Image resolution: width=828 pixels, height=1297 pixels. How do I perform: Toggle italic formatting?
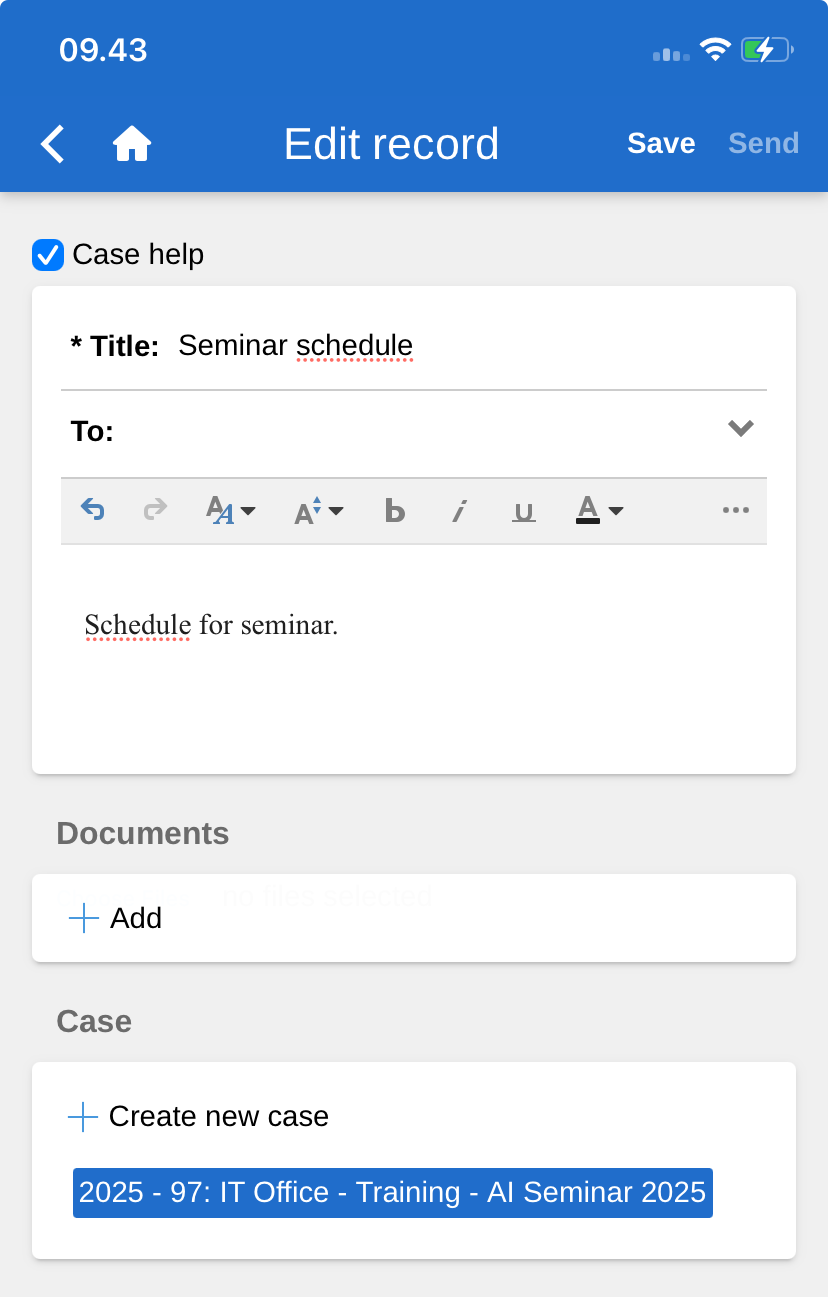point(459,511)
